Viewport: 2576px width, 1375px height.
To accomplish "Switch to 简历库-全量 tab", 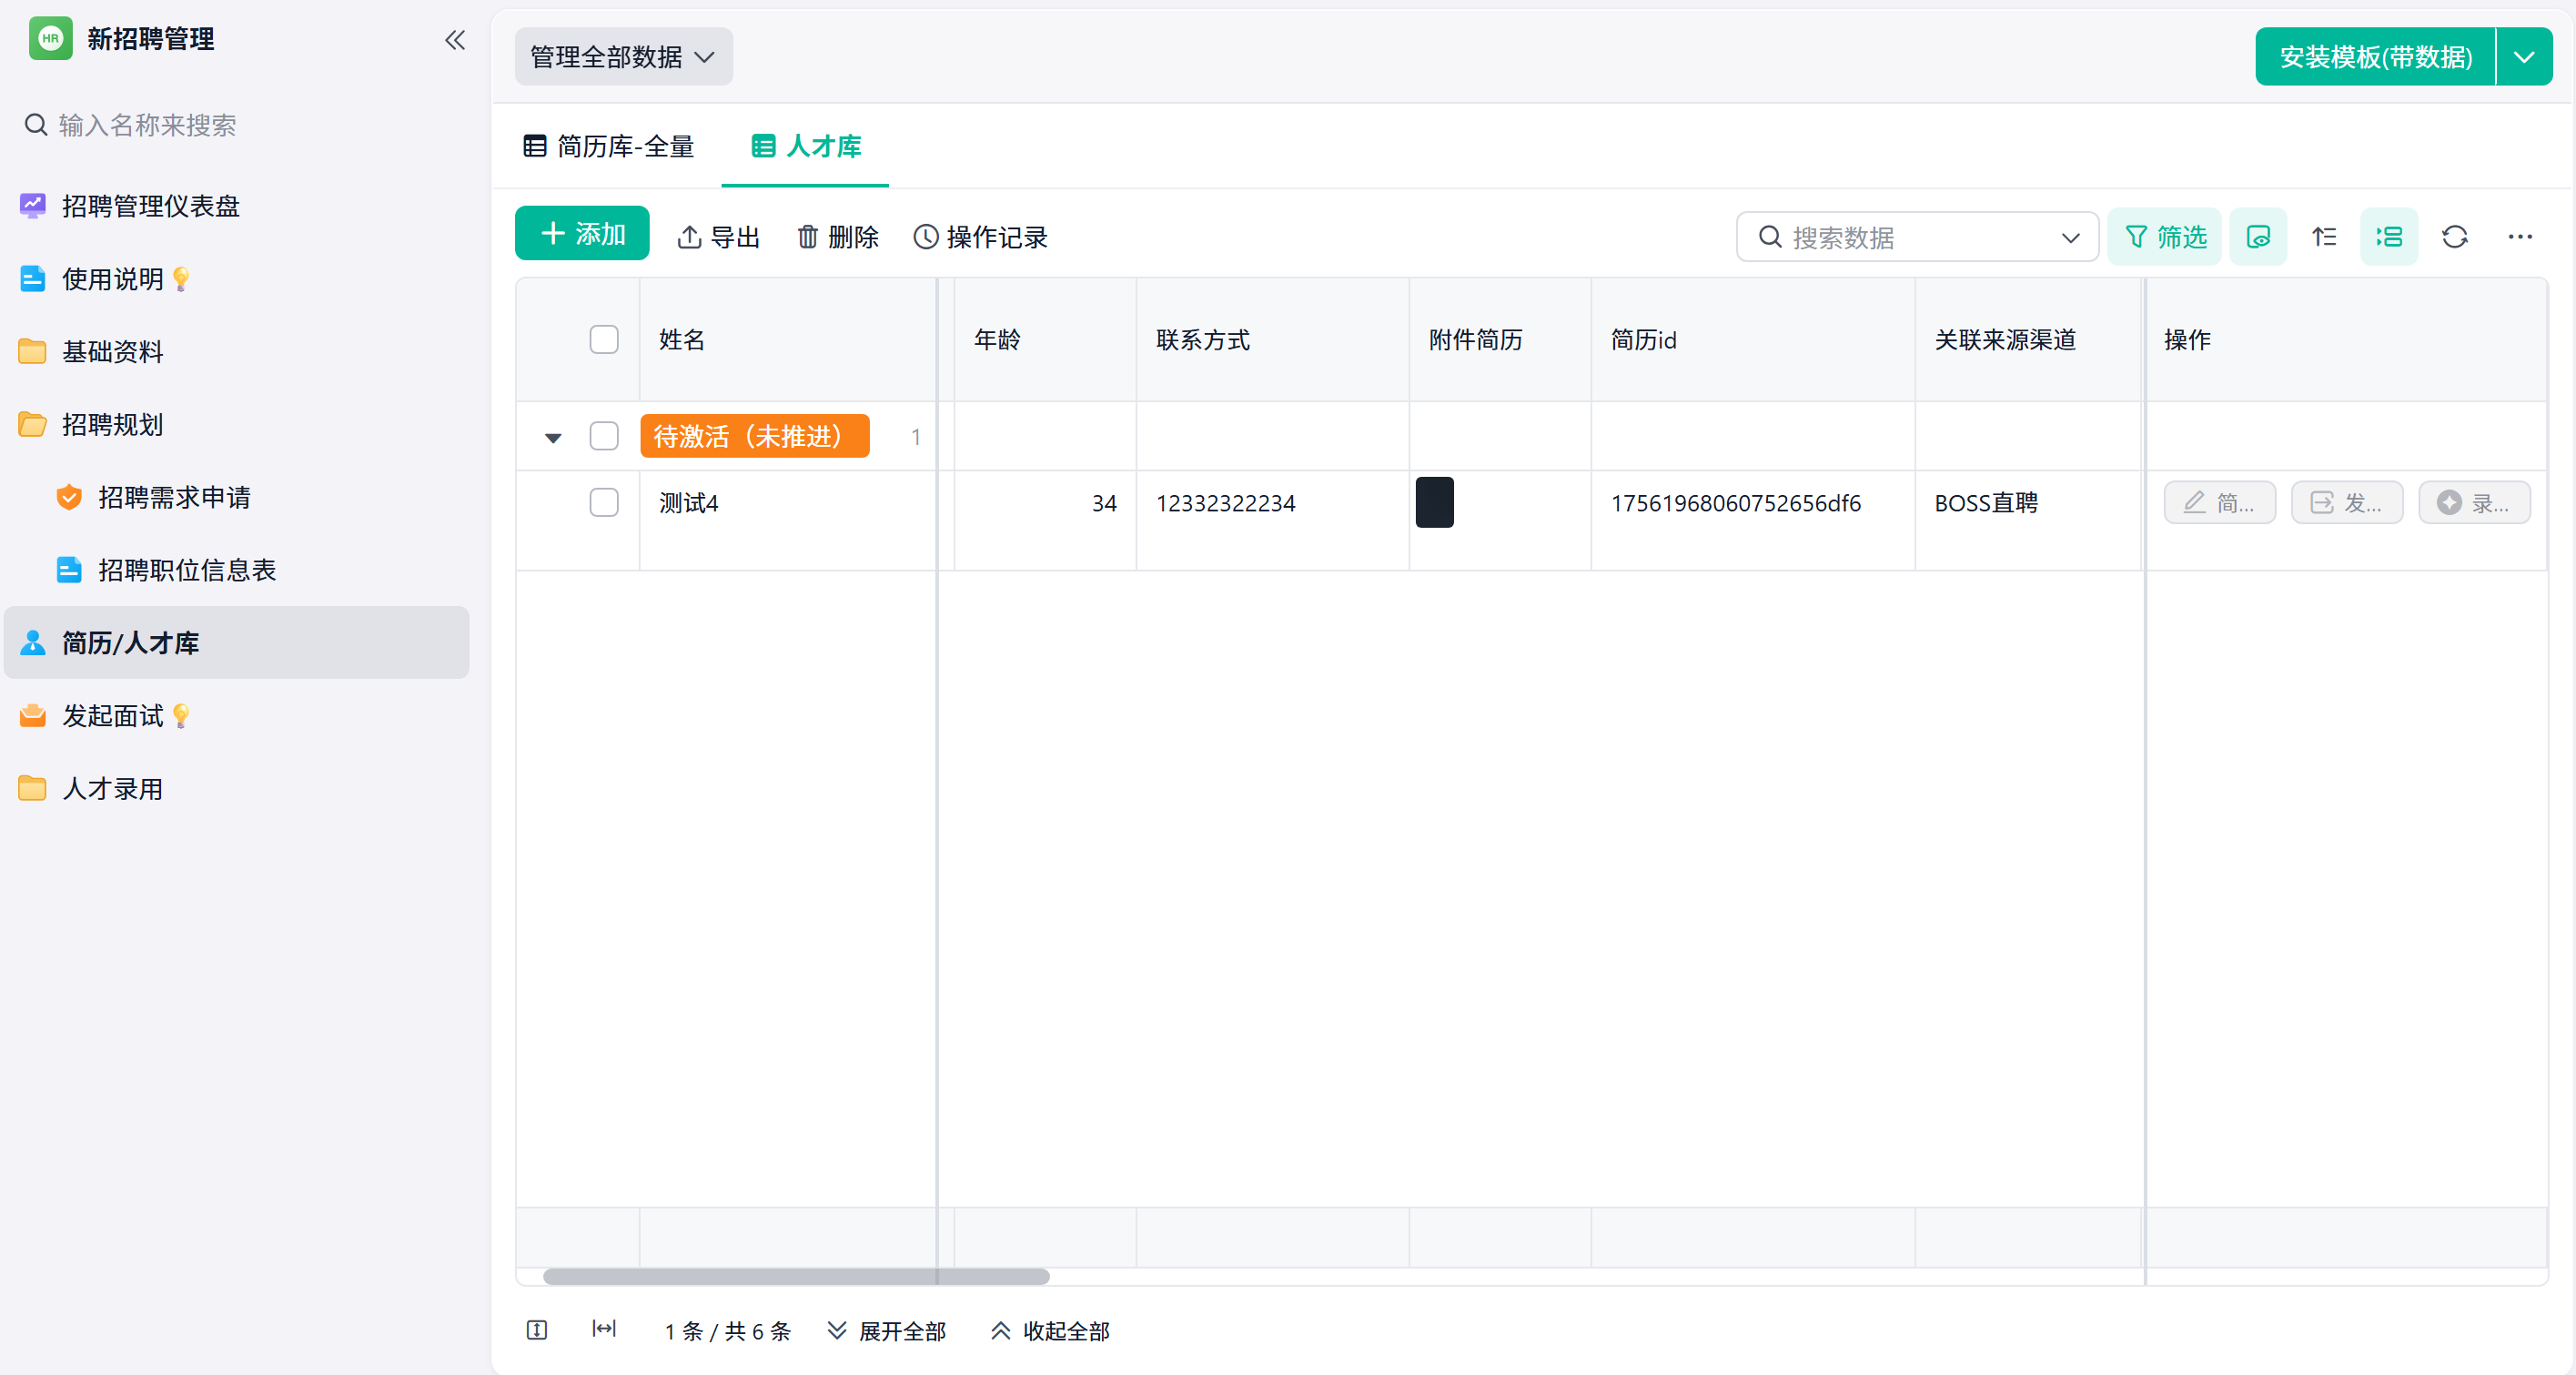I will pyautogui.click(x=609, y=147).
